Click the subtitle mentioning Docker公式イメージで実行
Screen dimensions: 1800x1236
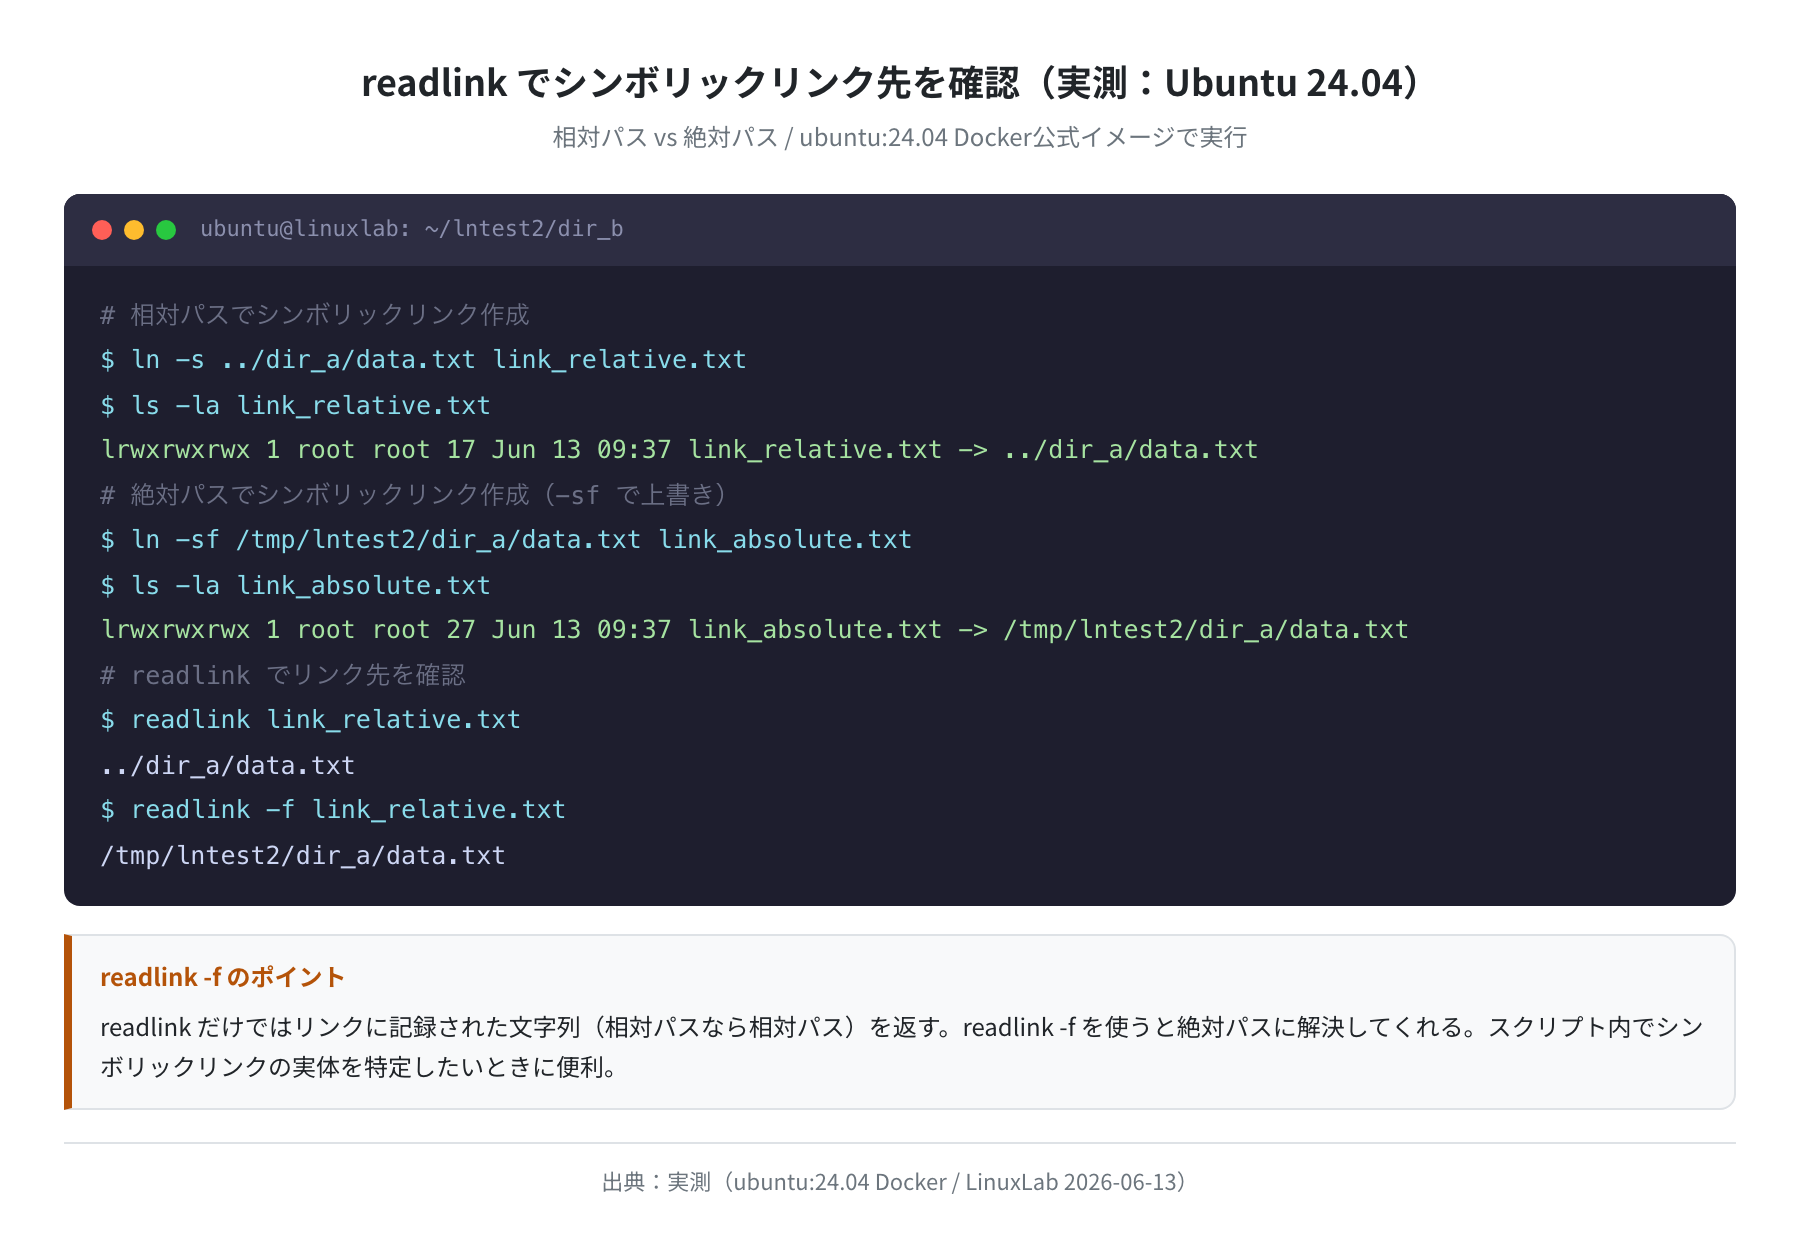coord(900,137)
